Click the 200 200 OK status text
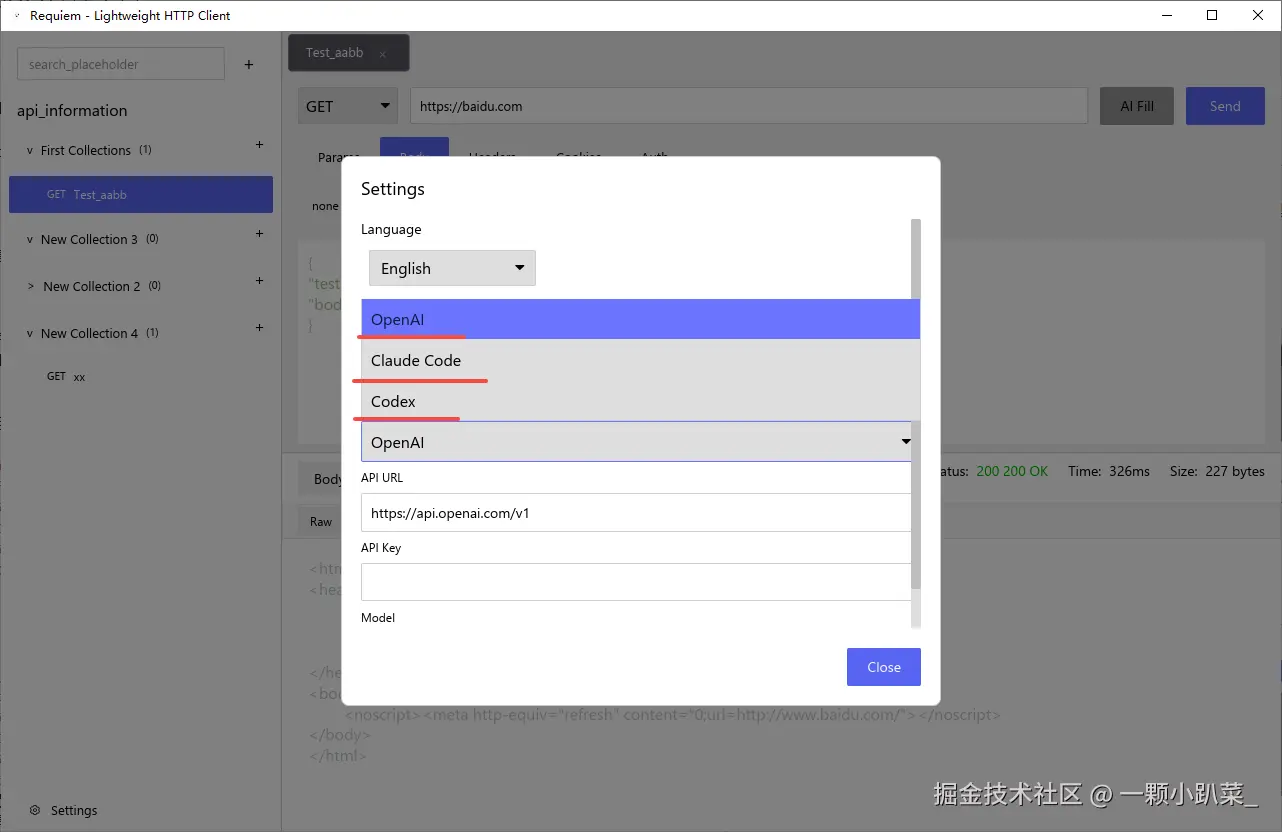This screenshot has height=832, width=1282. [x=1012, y=471]
